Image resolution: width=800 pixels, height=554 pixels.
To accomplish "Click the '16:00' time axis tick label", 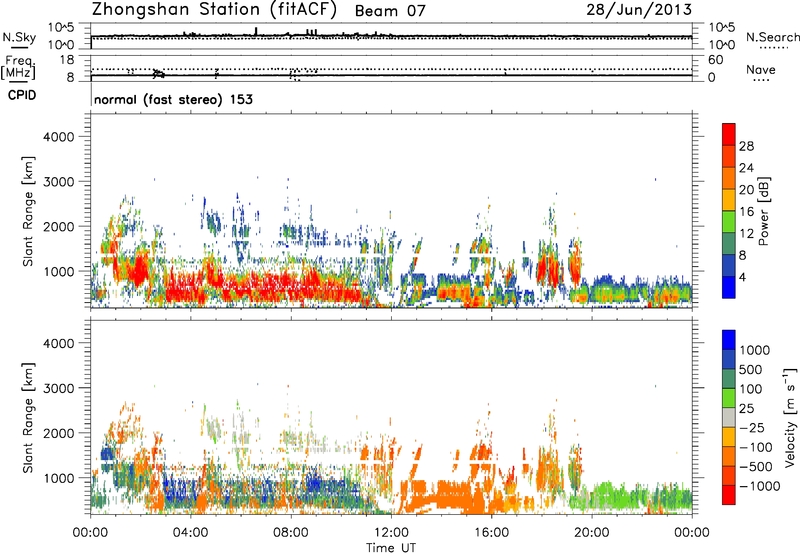I will [491, 533].
